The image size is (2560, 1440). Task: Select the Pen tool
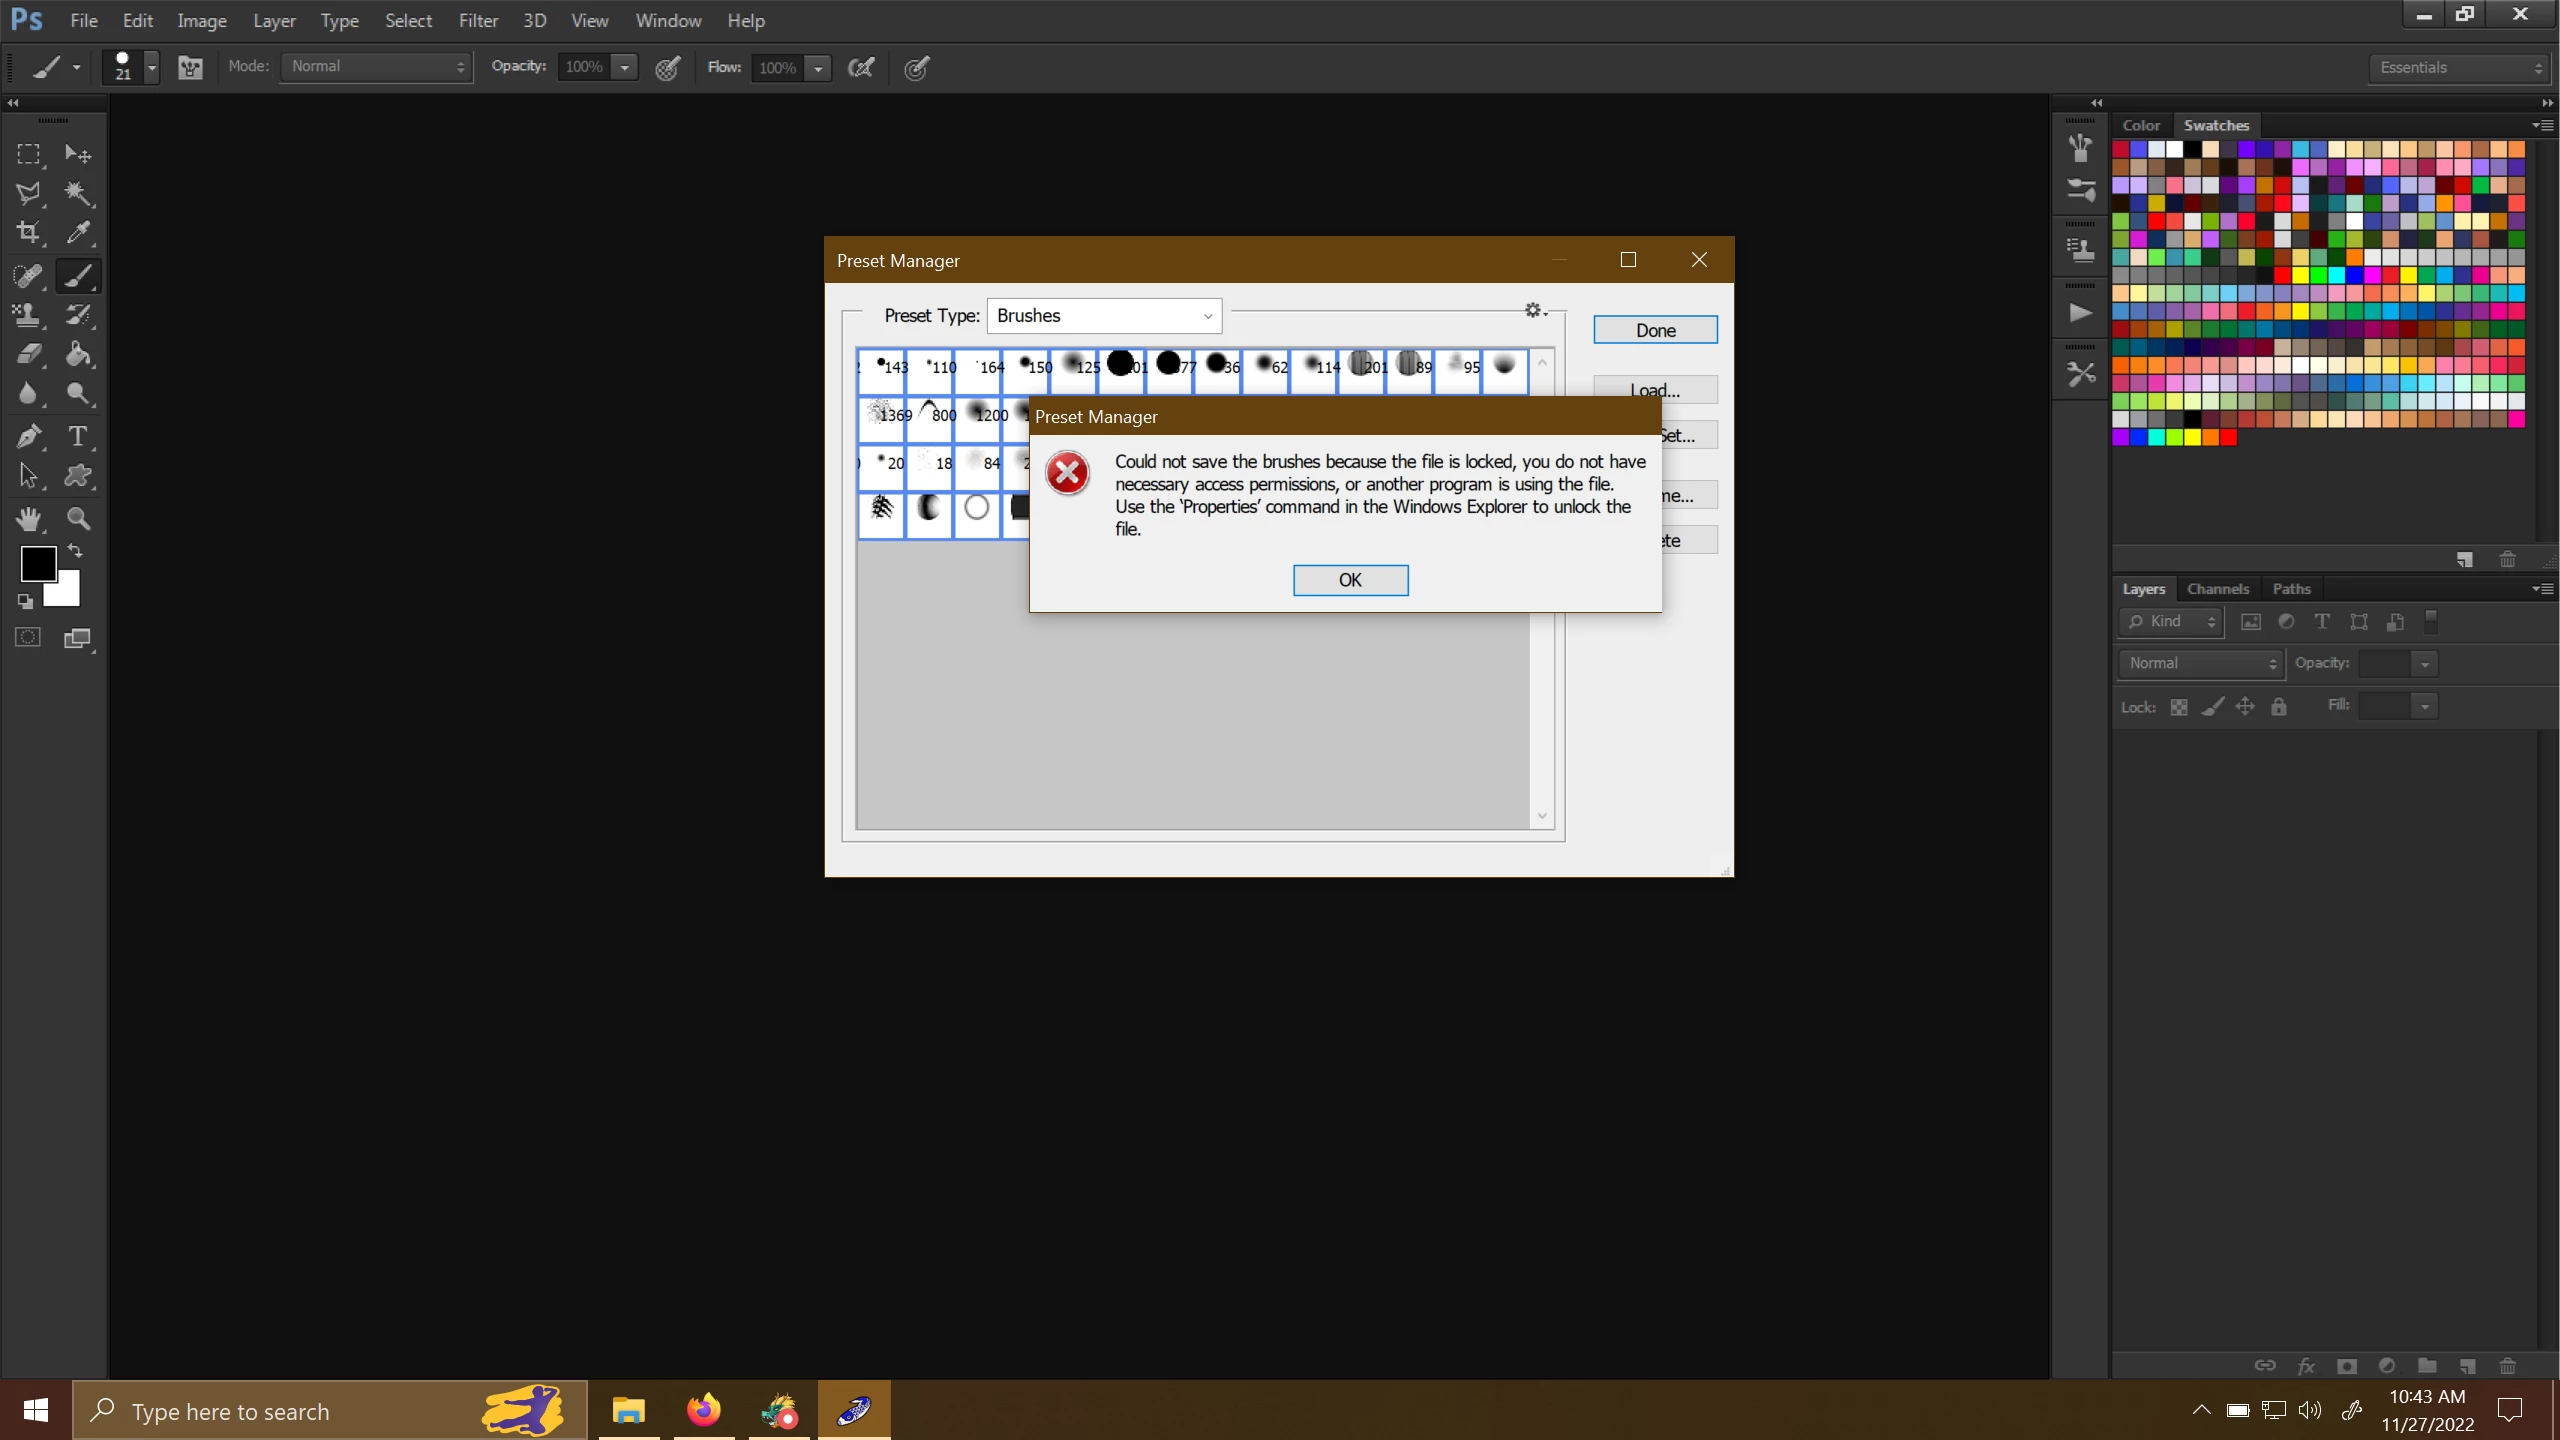pos(28,436)
